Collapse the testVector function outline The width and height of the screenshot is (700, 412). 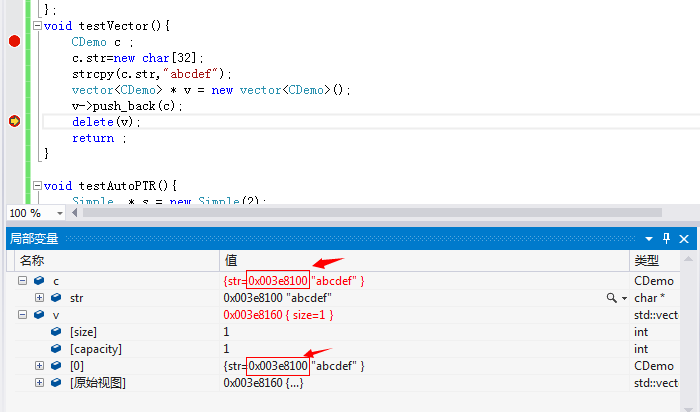point(38,25)
